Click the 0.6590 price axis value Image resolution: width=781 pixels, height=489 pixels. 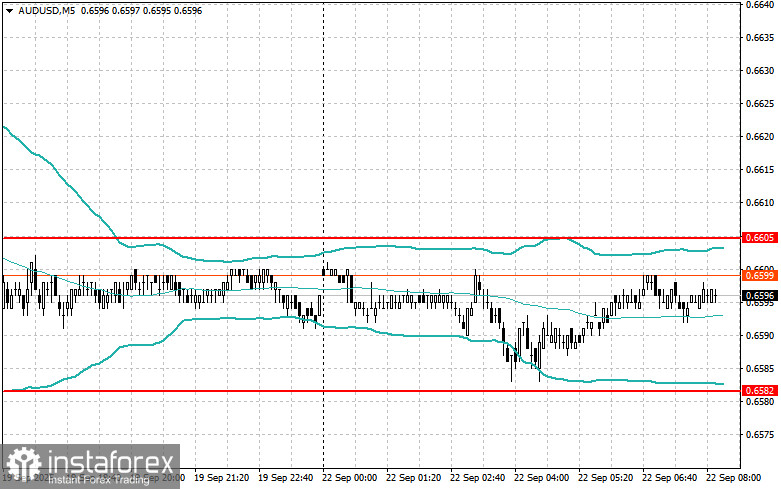(760, 336)
